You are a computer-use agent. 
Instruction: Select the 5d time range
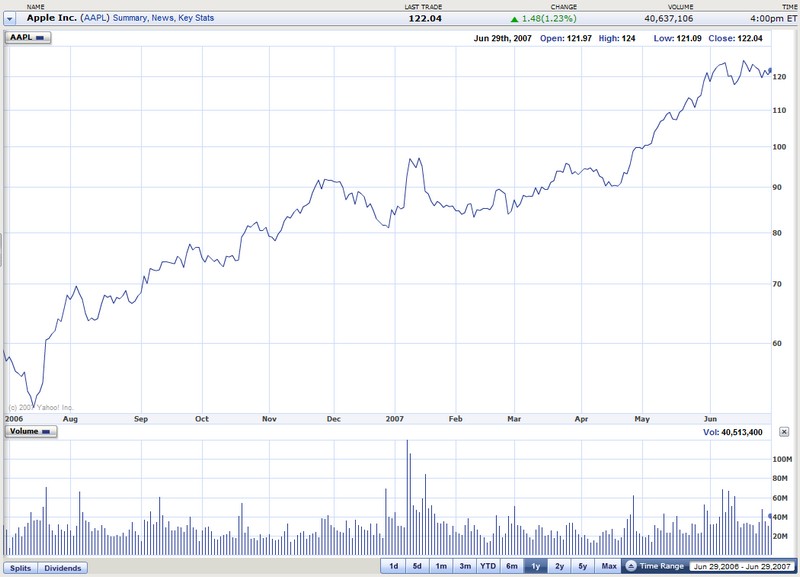click(x=417, y=566)
